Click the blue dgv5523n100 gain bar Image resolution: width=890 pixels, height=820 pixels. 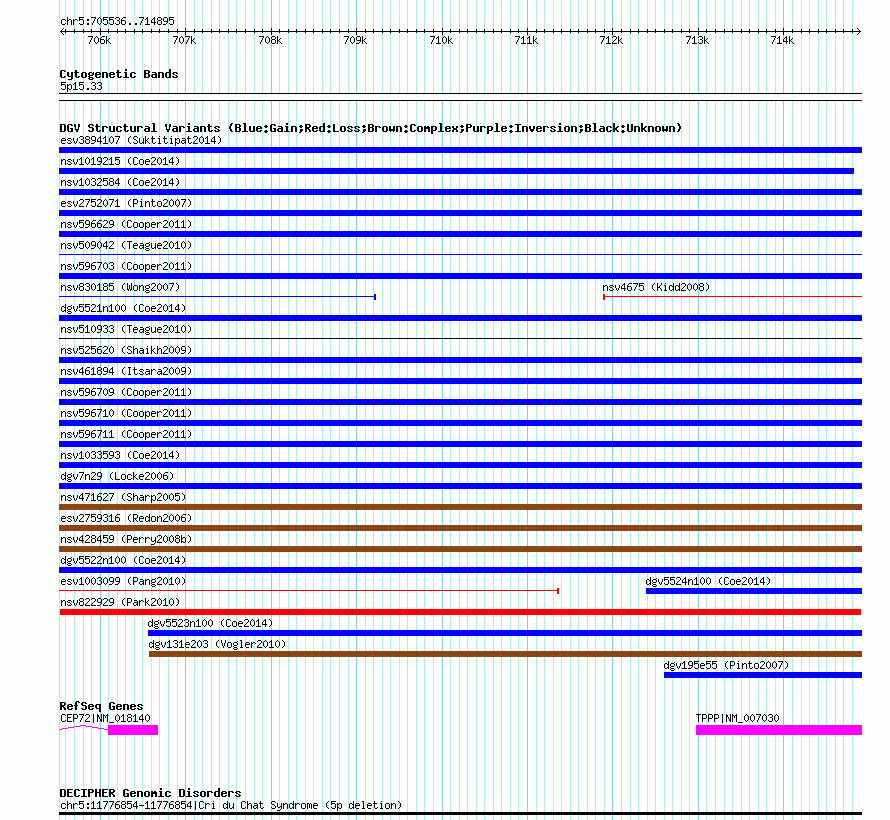tap(505, 633)
